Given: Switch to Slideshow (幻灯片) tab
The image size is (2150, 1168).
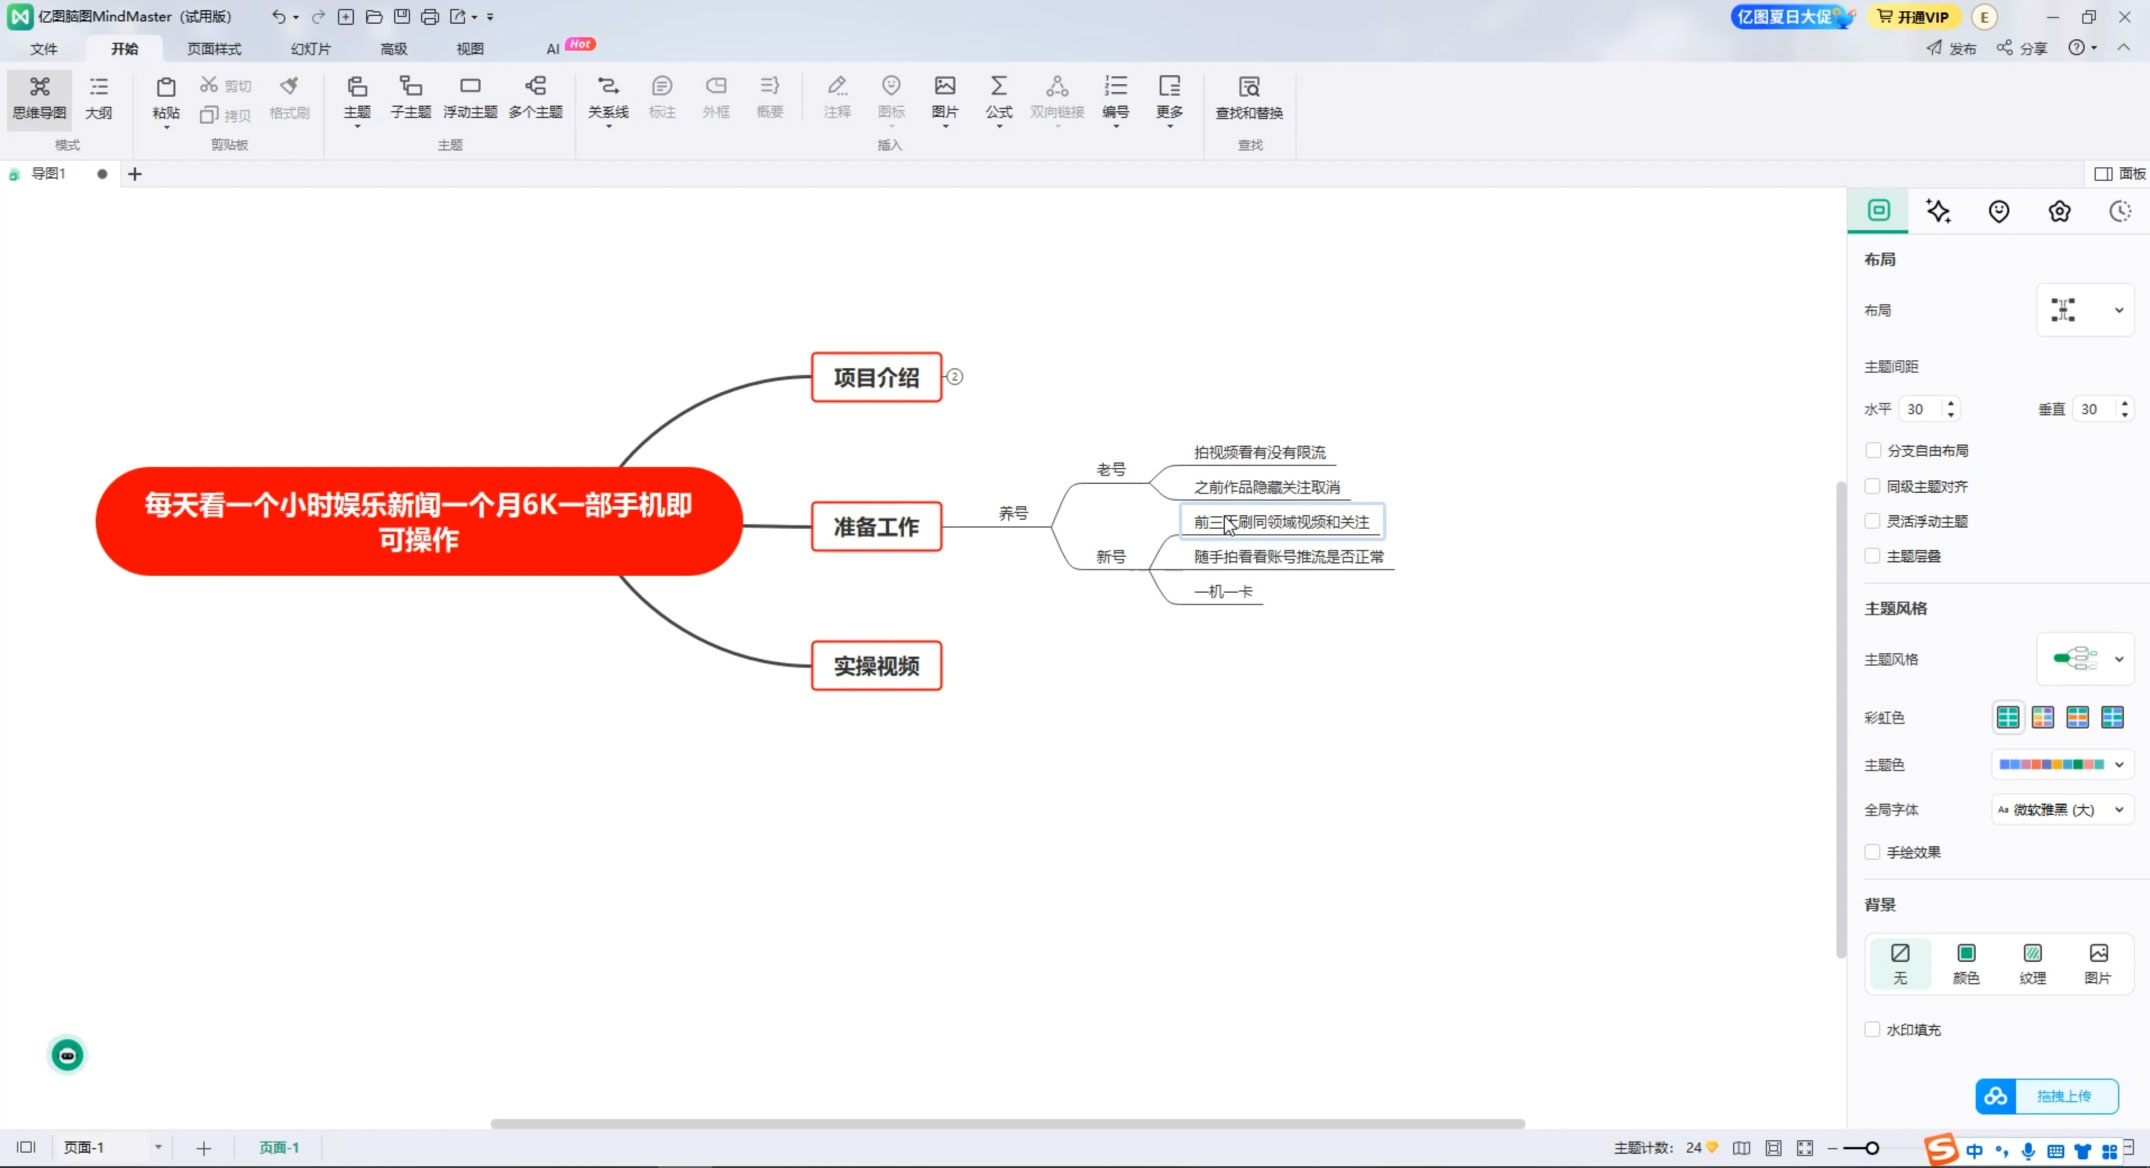Looking at the screenshot, I should [310, 48].
